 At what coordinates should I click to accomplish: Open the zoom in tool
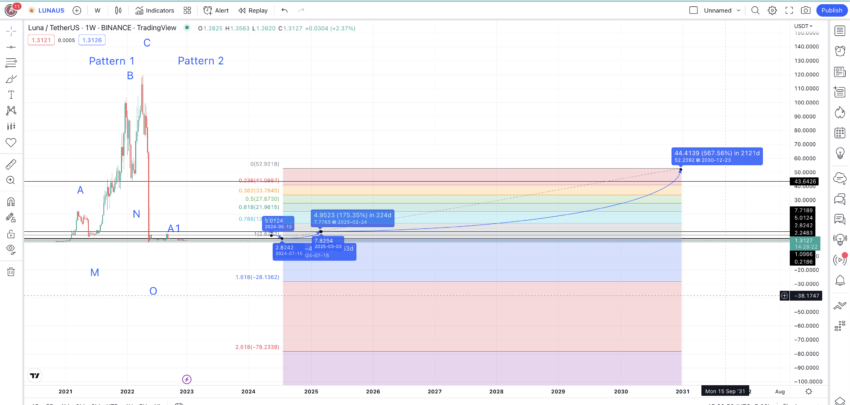[11, 180]
